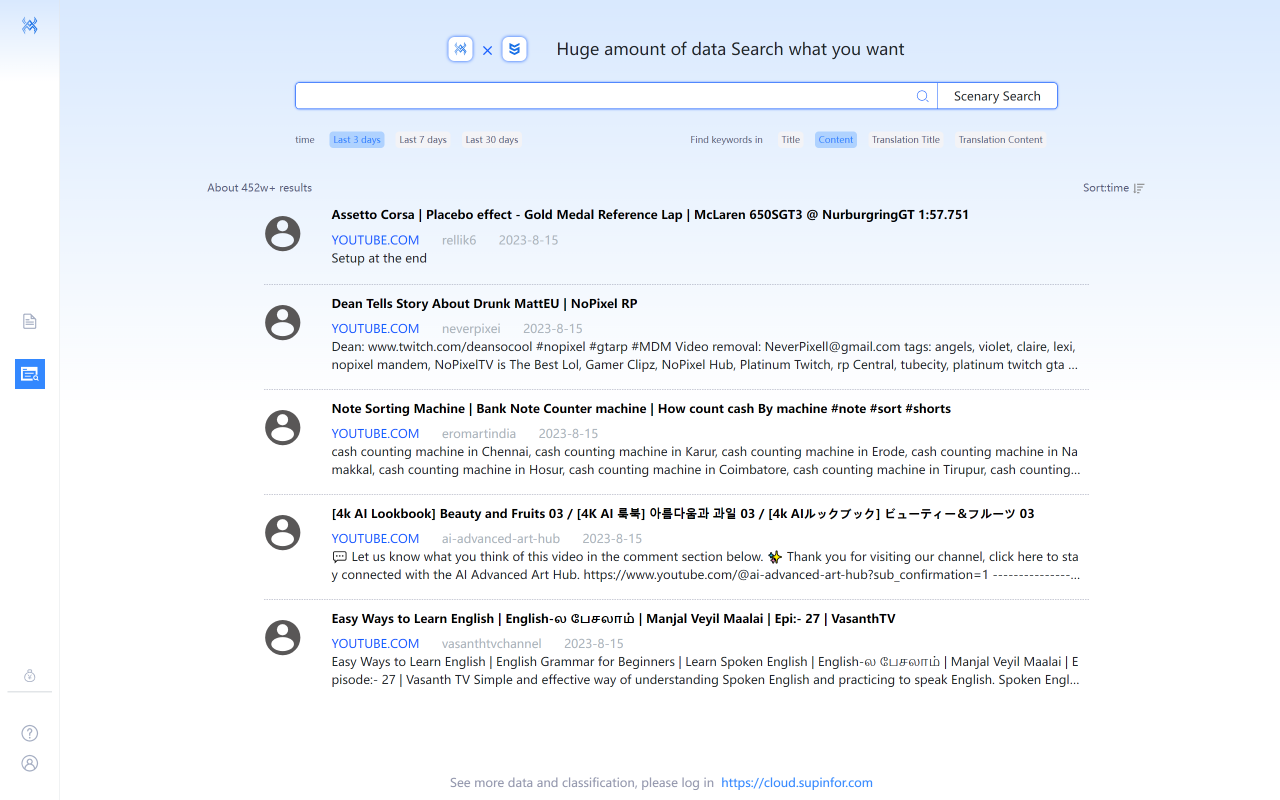Select the highlighted search results icon in sidebar
This screenshot has height=800, width=1280.
point(29,374)
